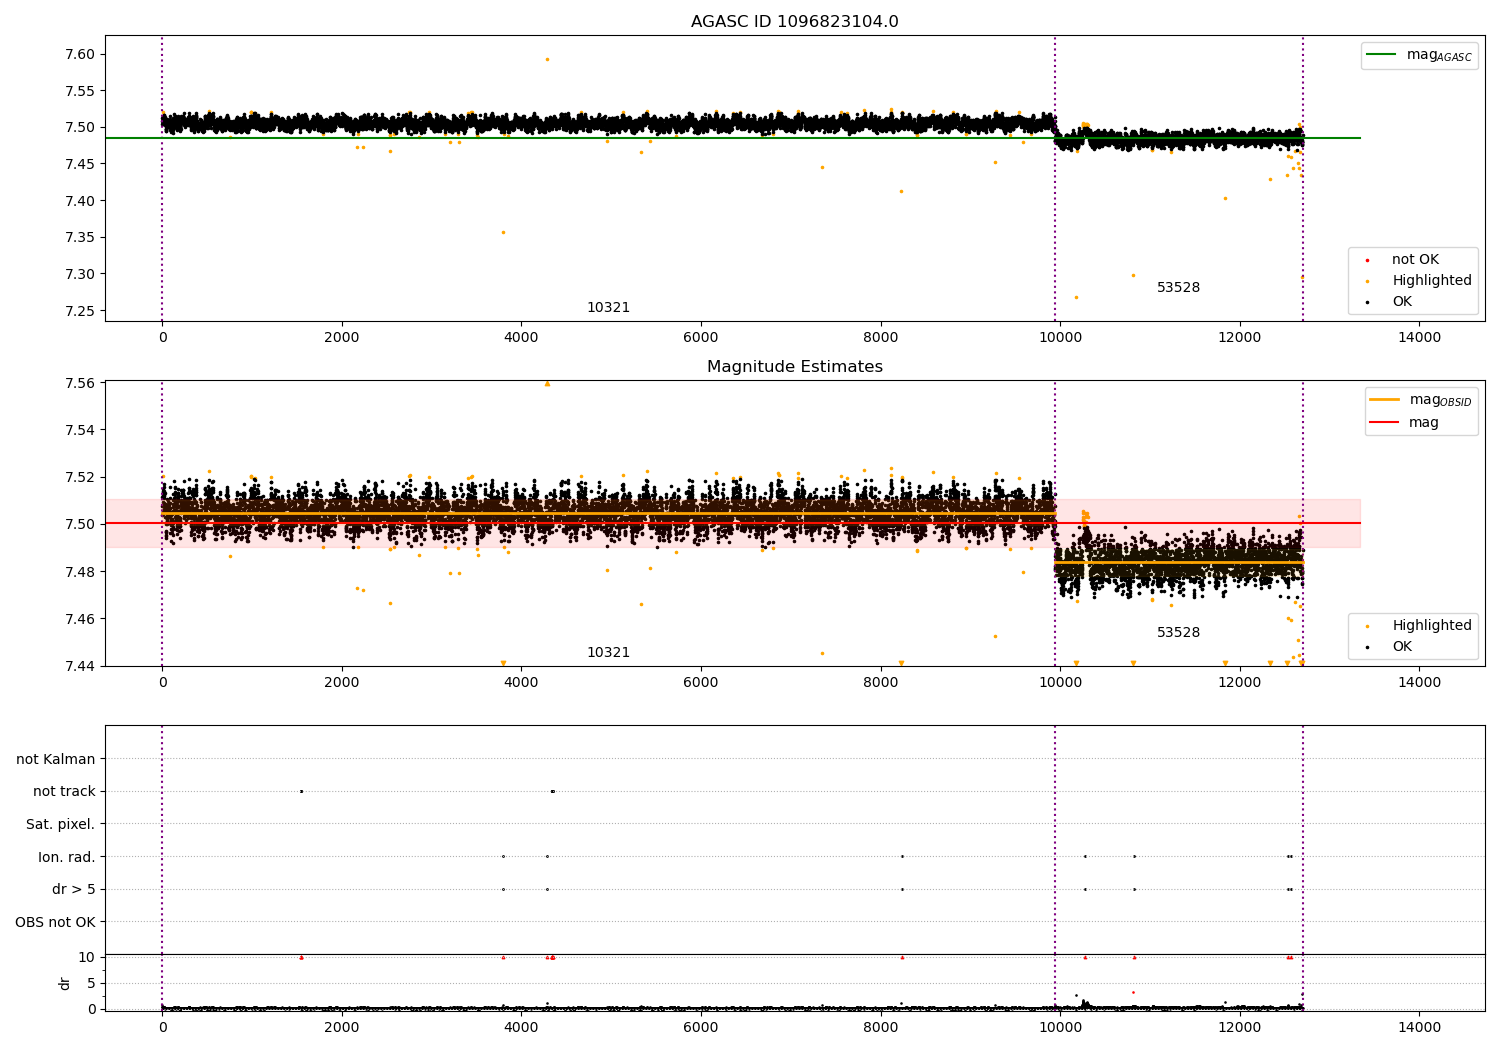Click the 7.55 y-axis tick label
Screen dimensions: 1500x1050
(x=78, y=91)
